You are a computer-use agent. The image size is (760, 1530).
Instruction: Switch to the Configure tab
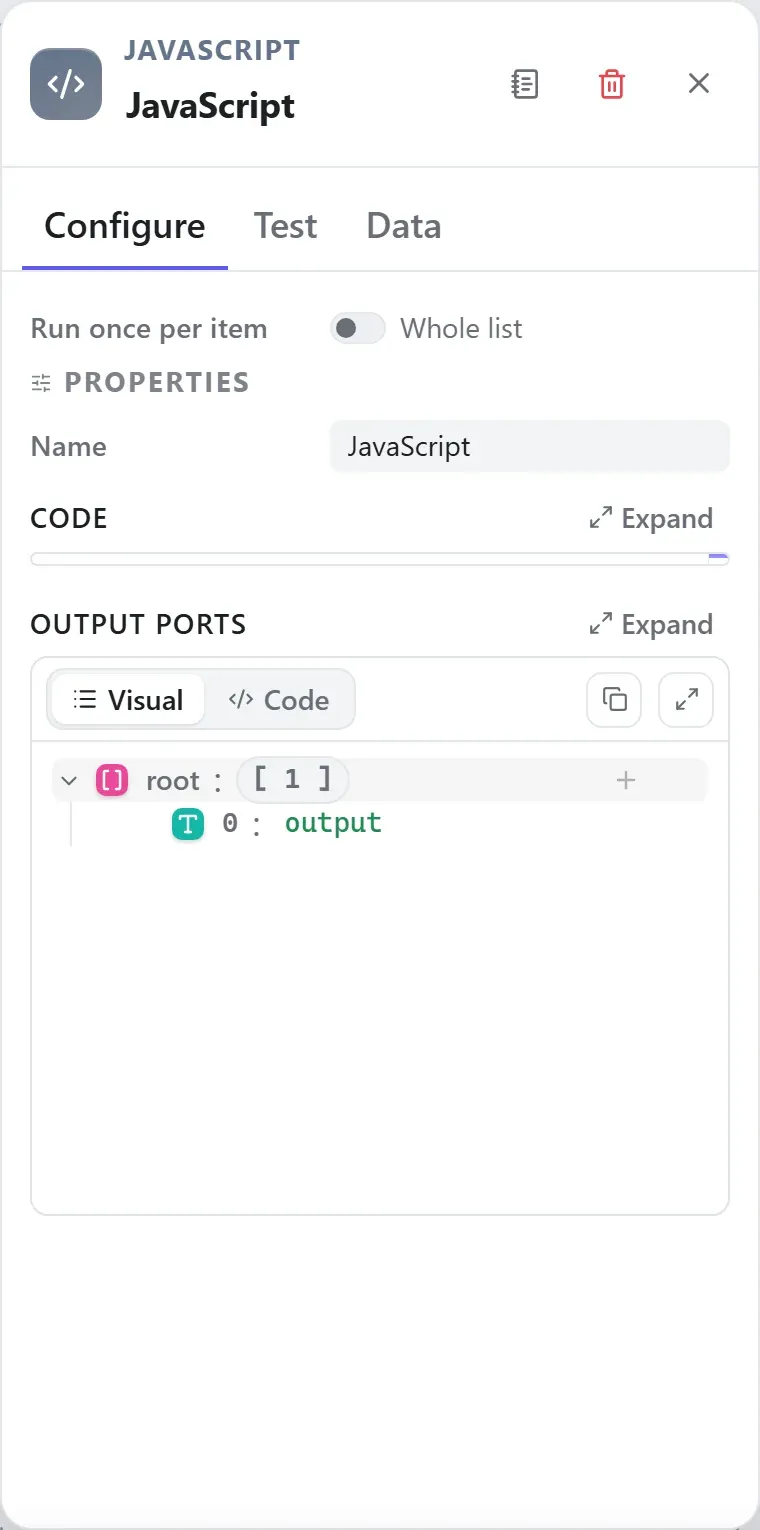click(125, 226)
